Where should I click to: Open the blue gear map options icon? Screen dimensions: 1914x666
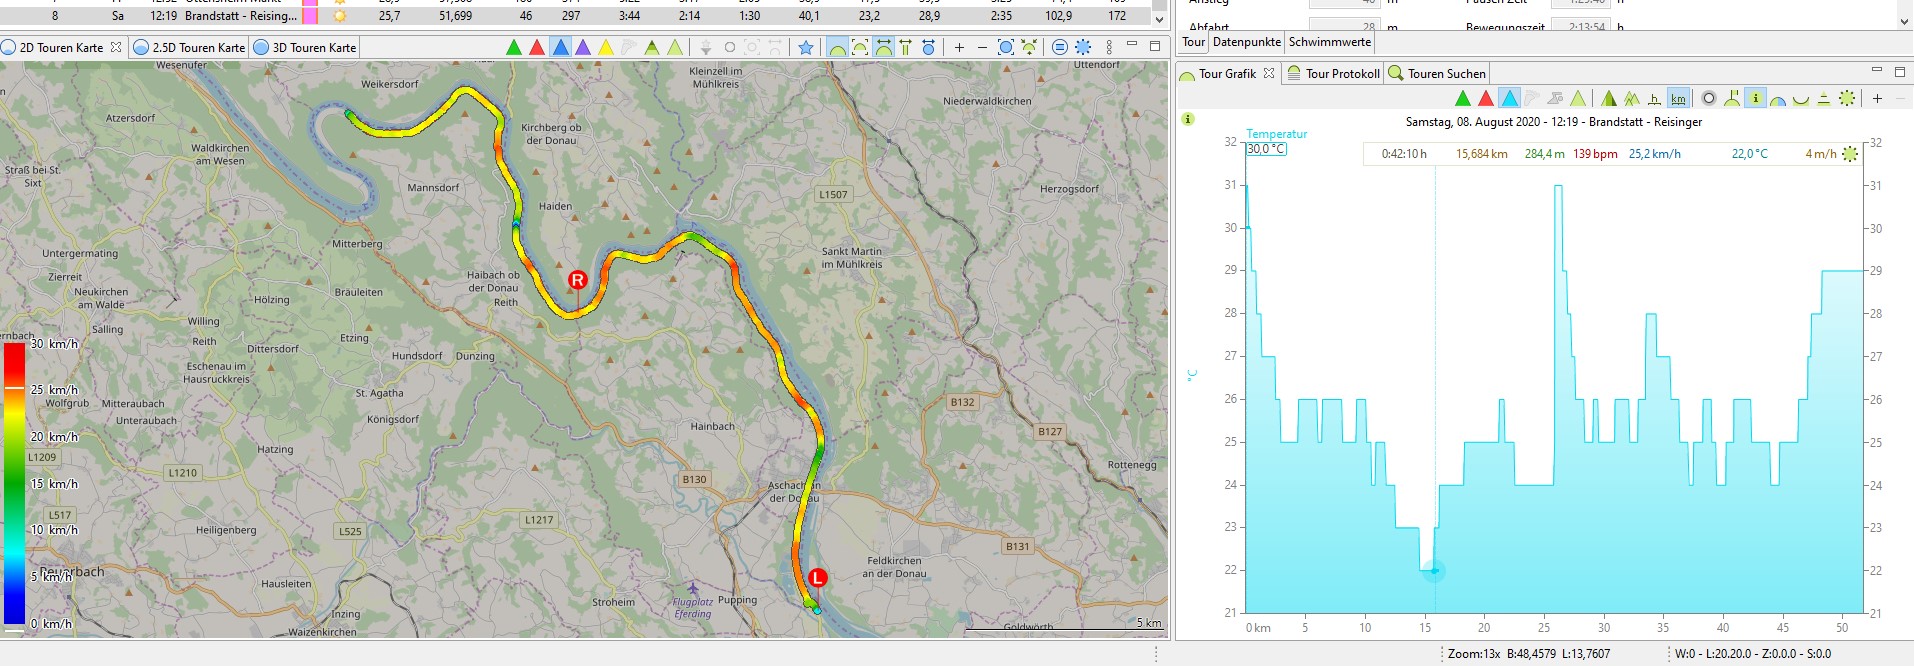[1083, 47]
